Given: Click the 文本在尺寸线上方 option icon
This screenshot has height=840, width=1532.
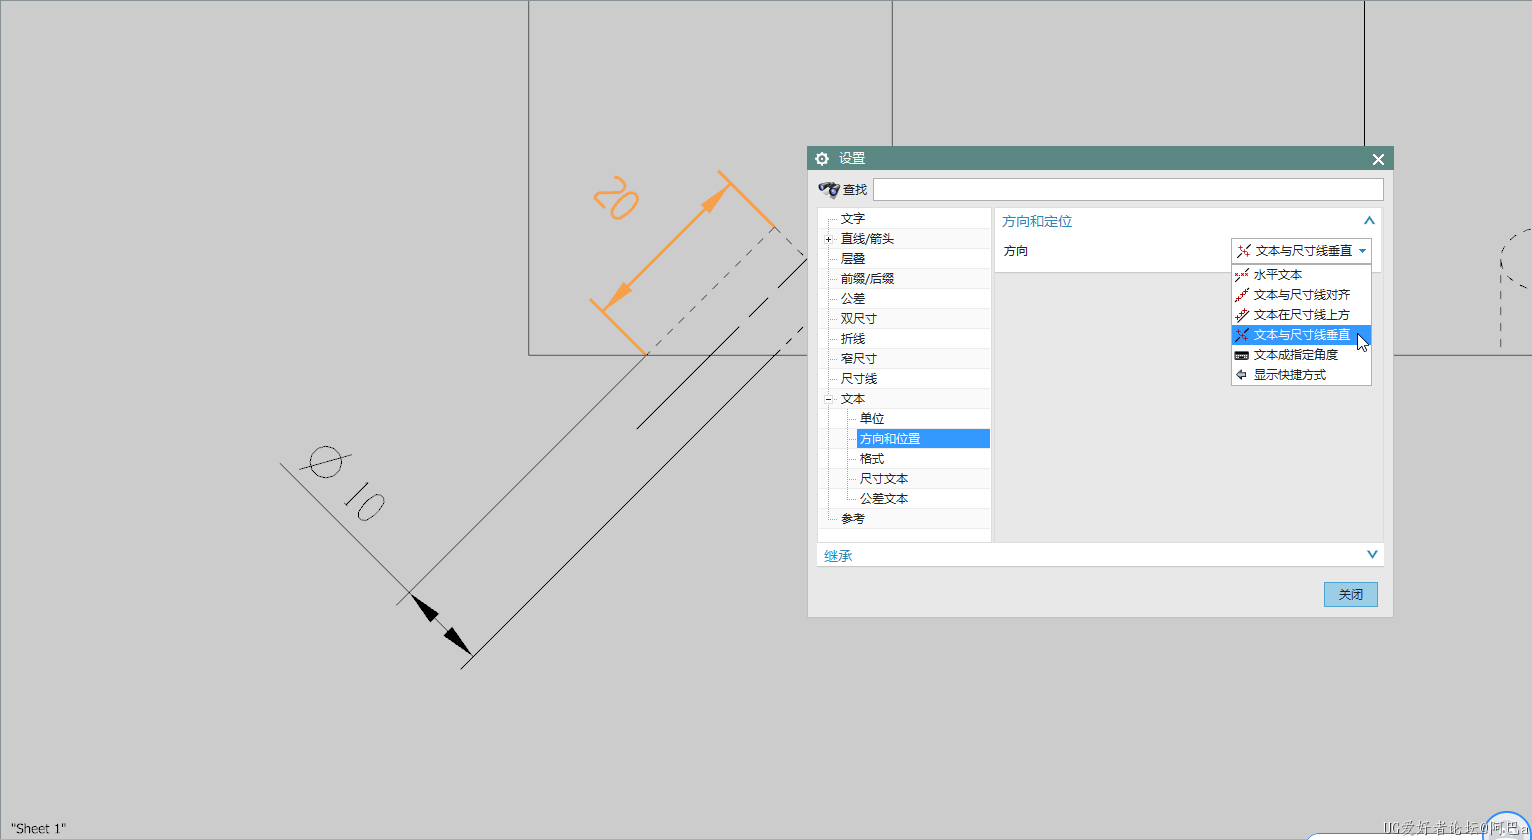Looking at the screenshot, I should pos(1242,315).
